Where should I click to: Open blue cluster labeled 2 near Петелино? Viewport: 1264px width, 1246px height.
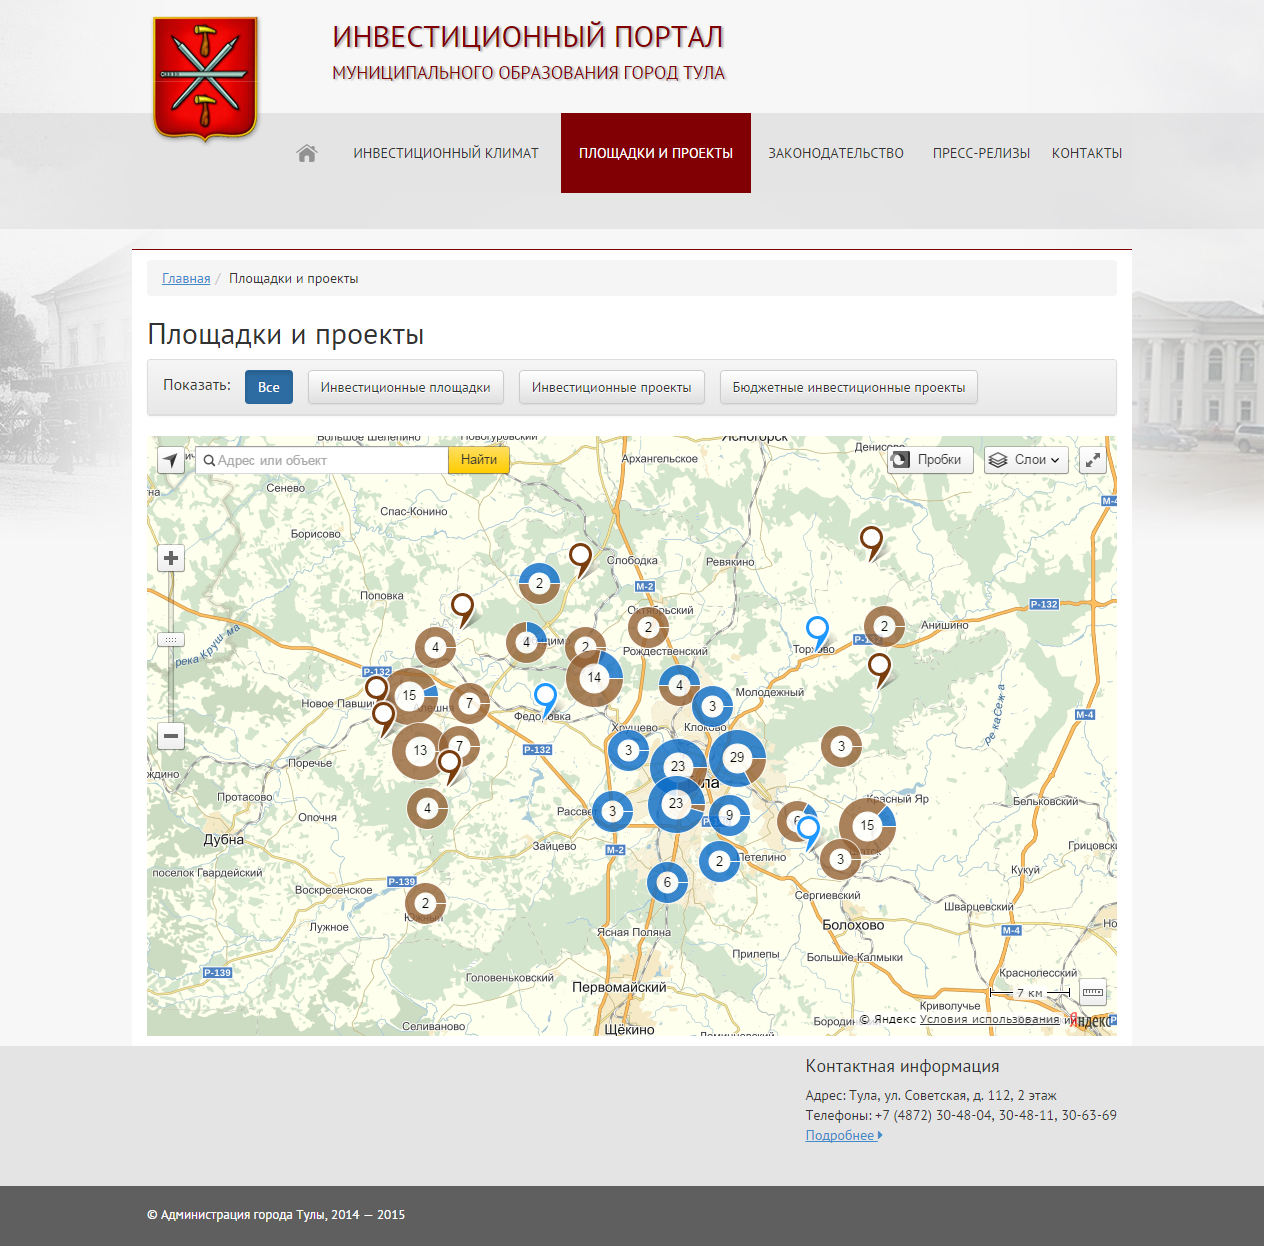719,861
